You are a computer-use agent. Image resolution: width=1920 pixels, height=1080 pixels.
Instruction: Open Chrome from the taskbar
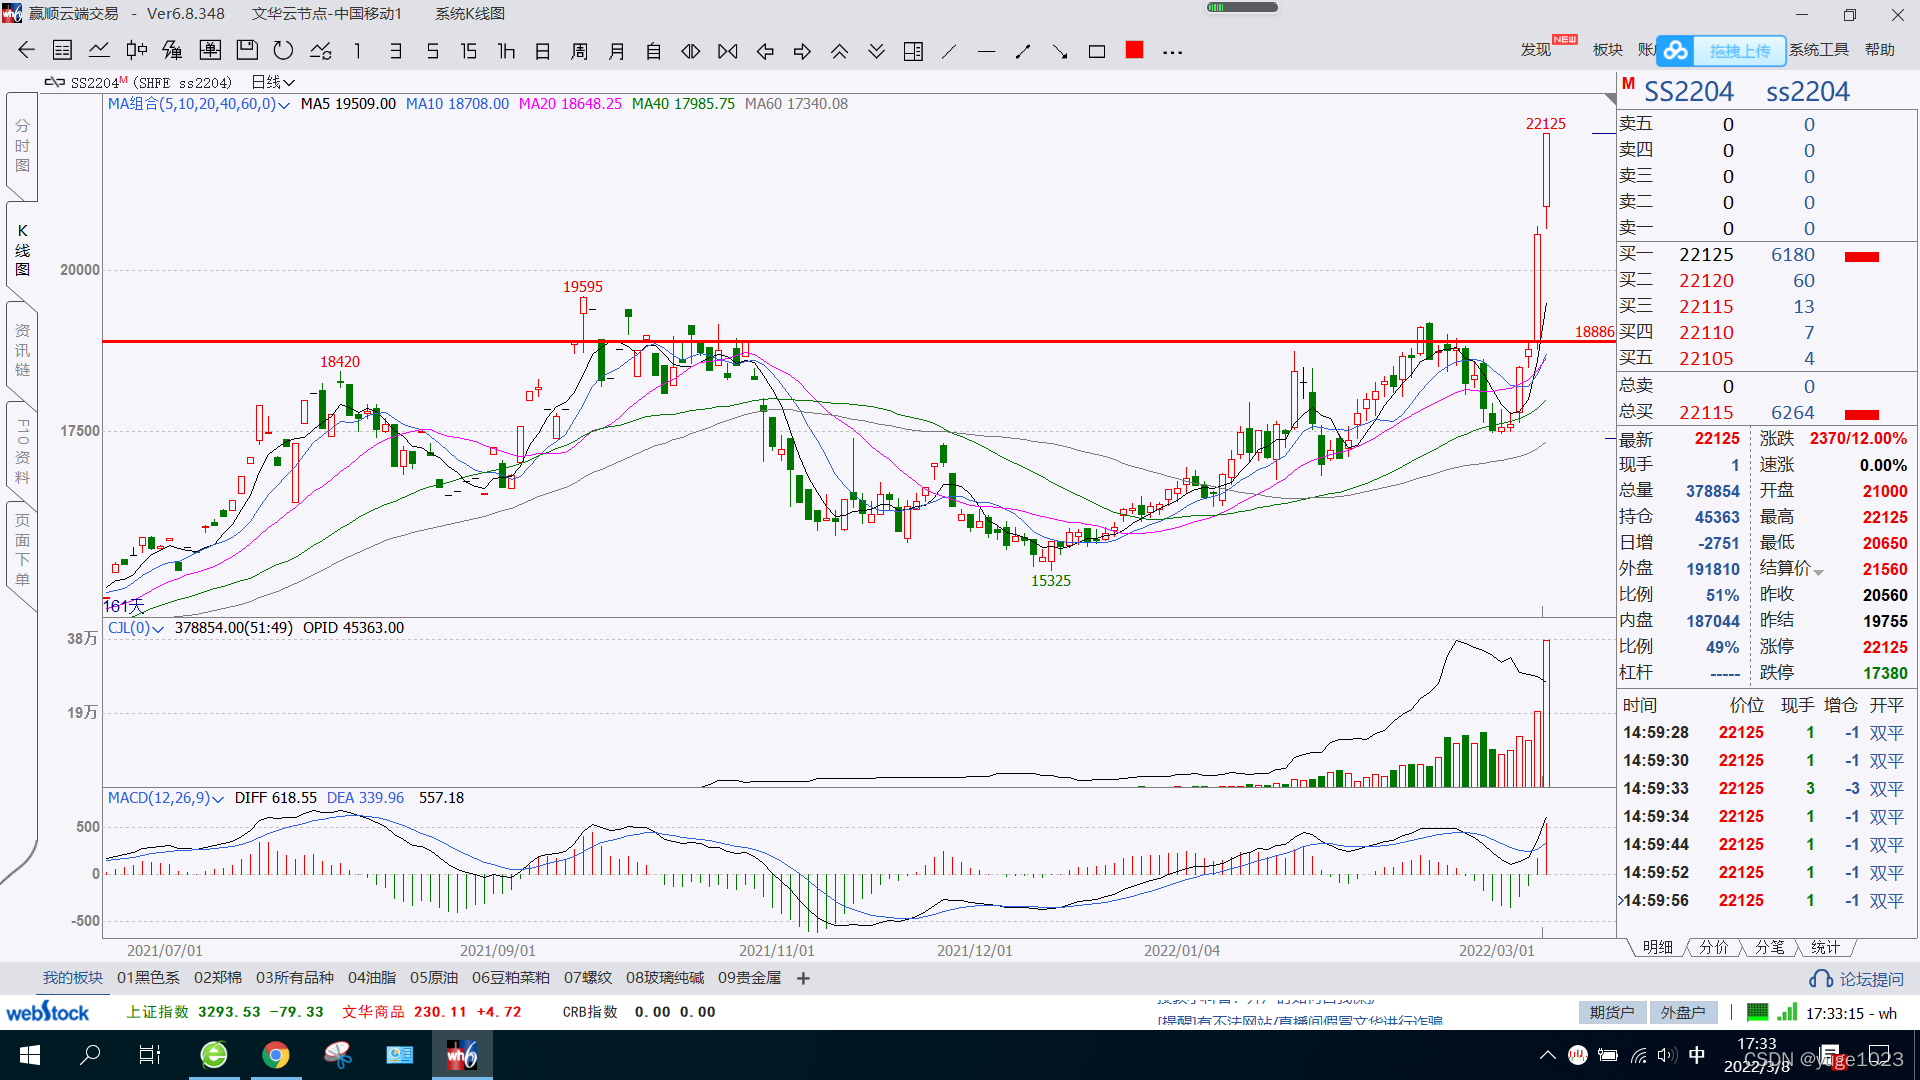point(276,1055)
